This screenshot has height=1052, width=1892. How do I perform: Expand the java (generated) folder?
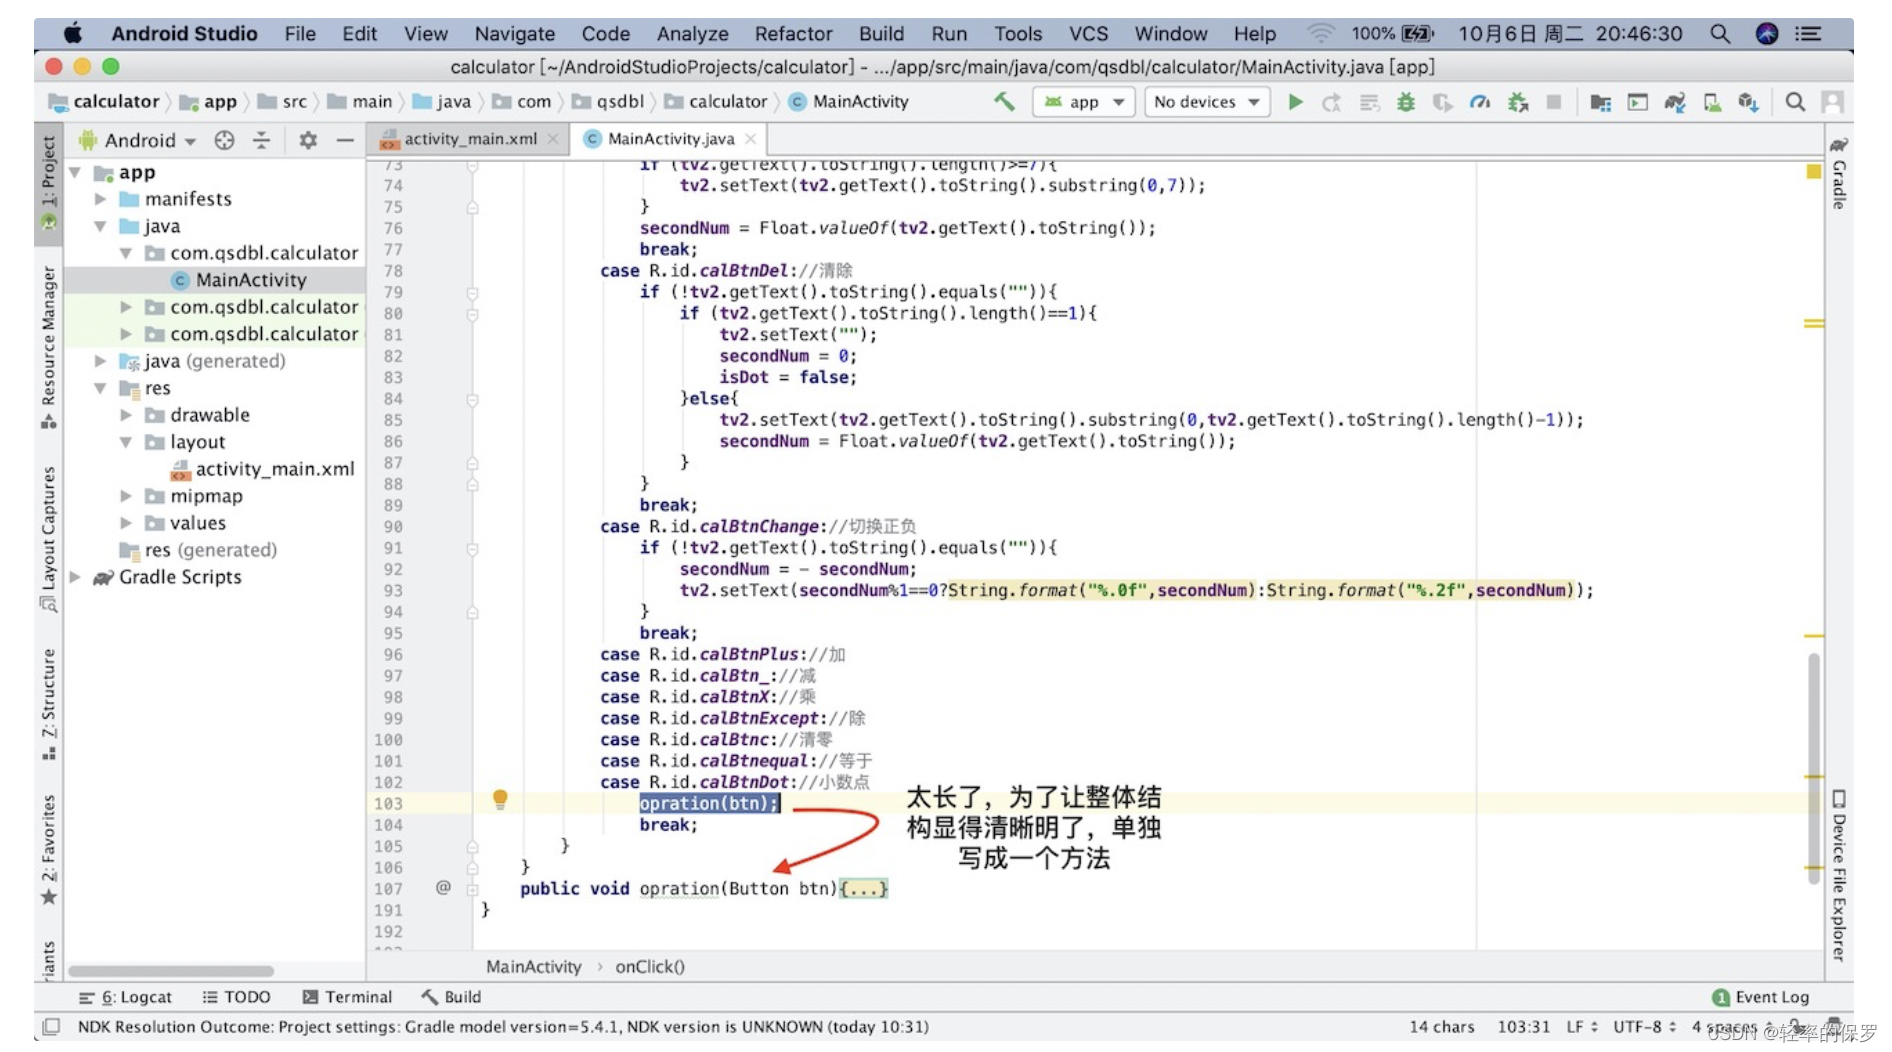coord(100,361)
